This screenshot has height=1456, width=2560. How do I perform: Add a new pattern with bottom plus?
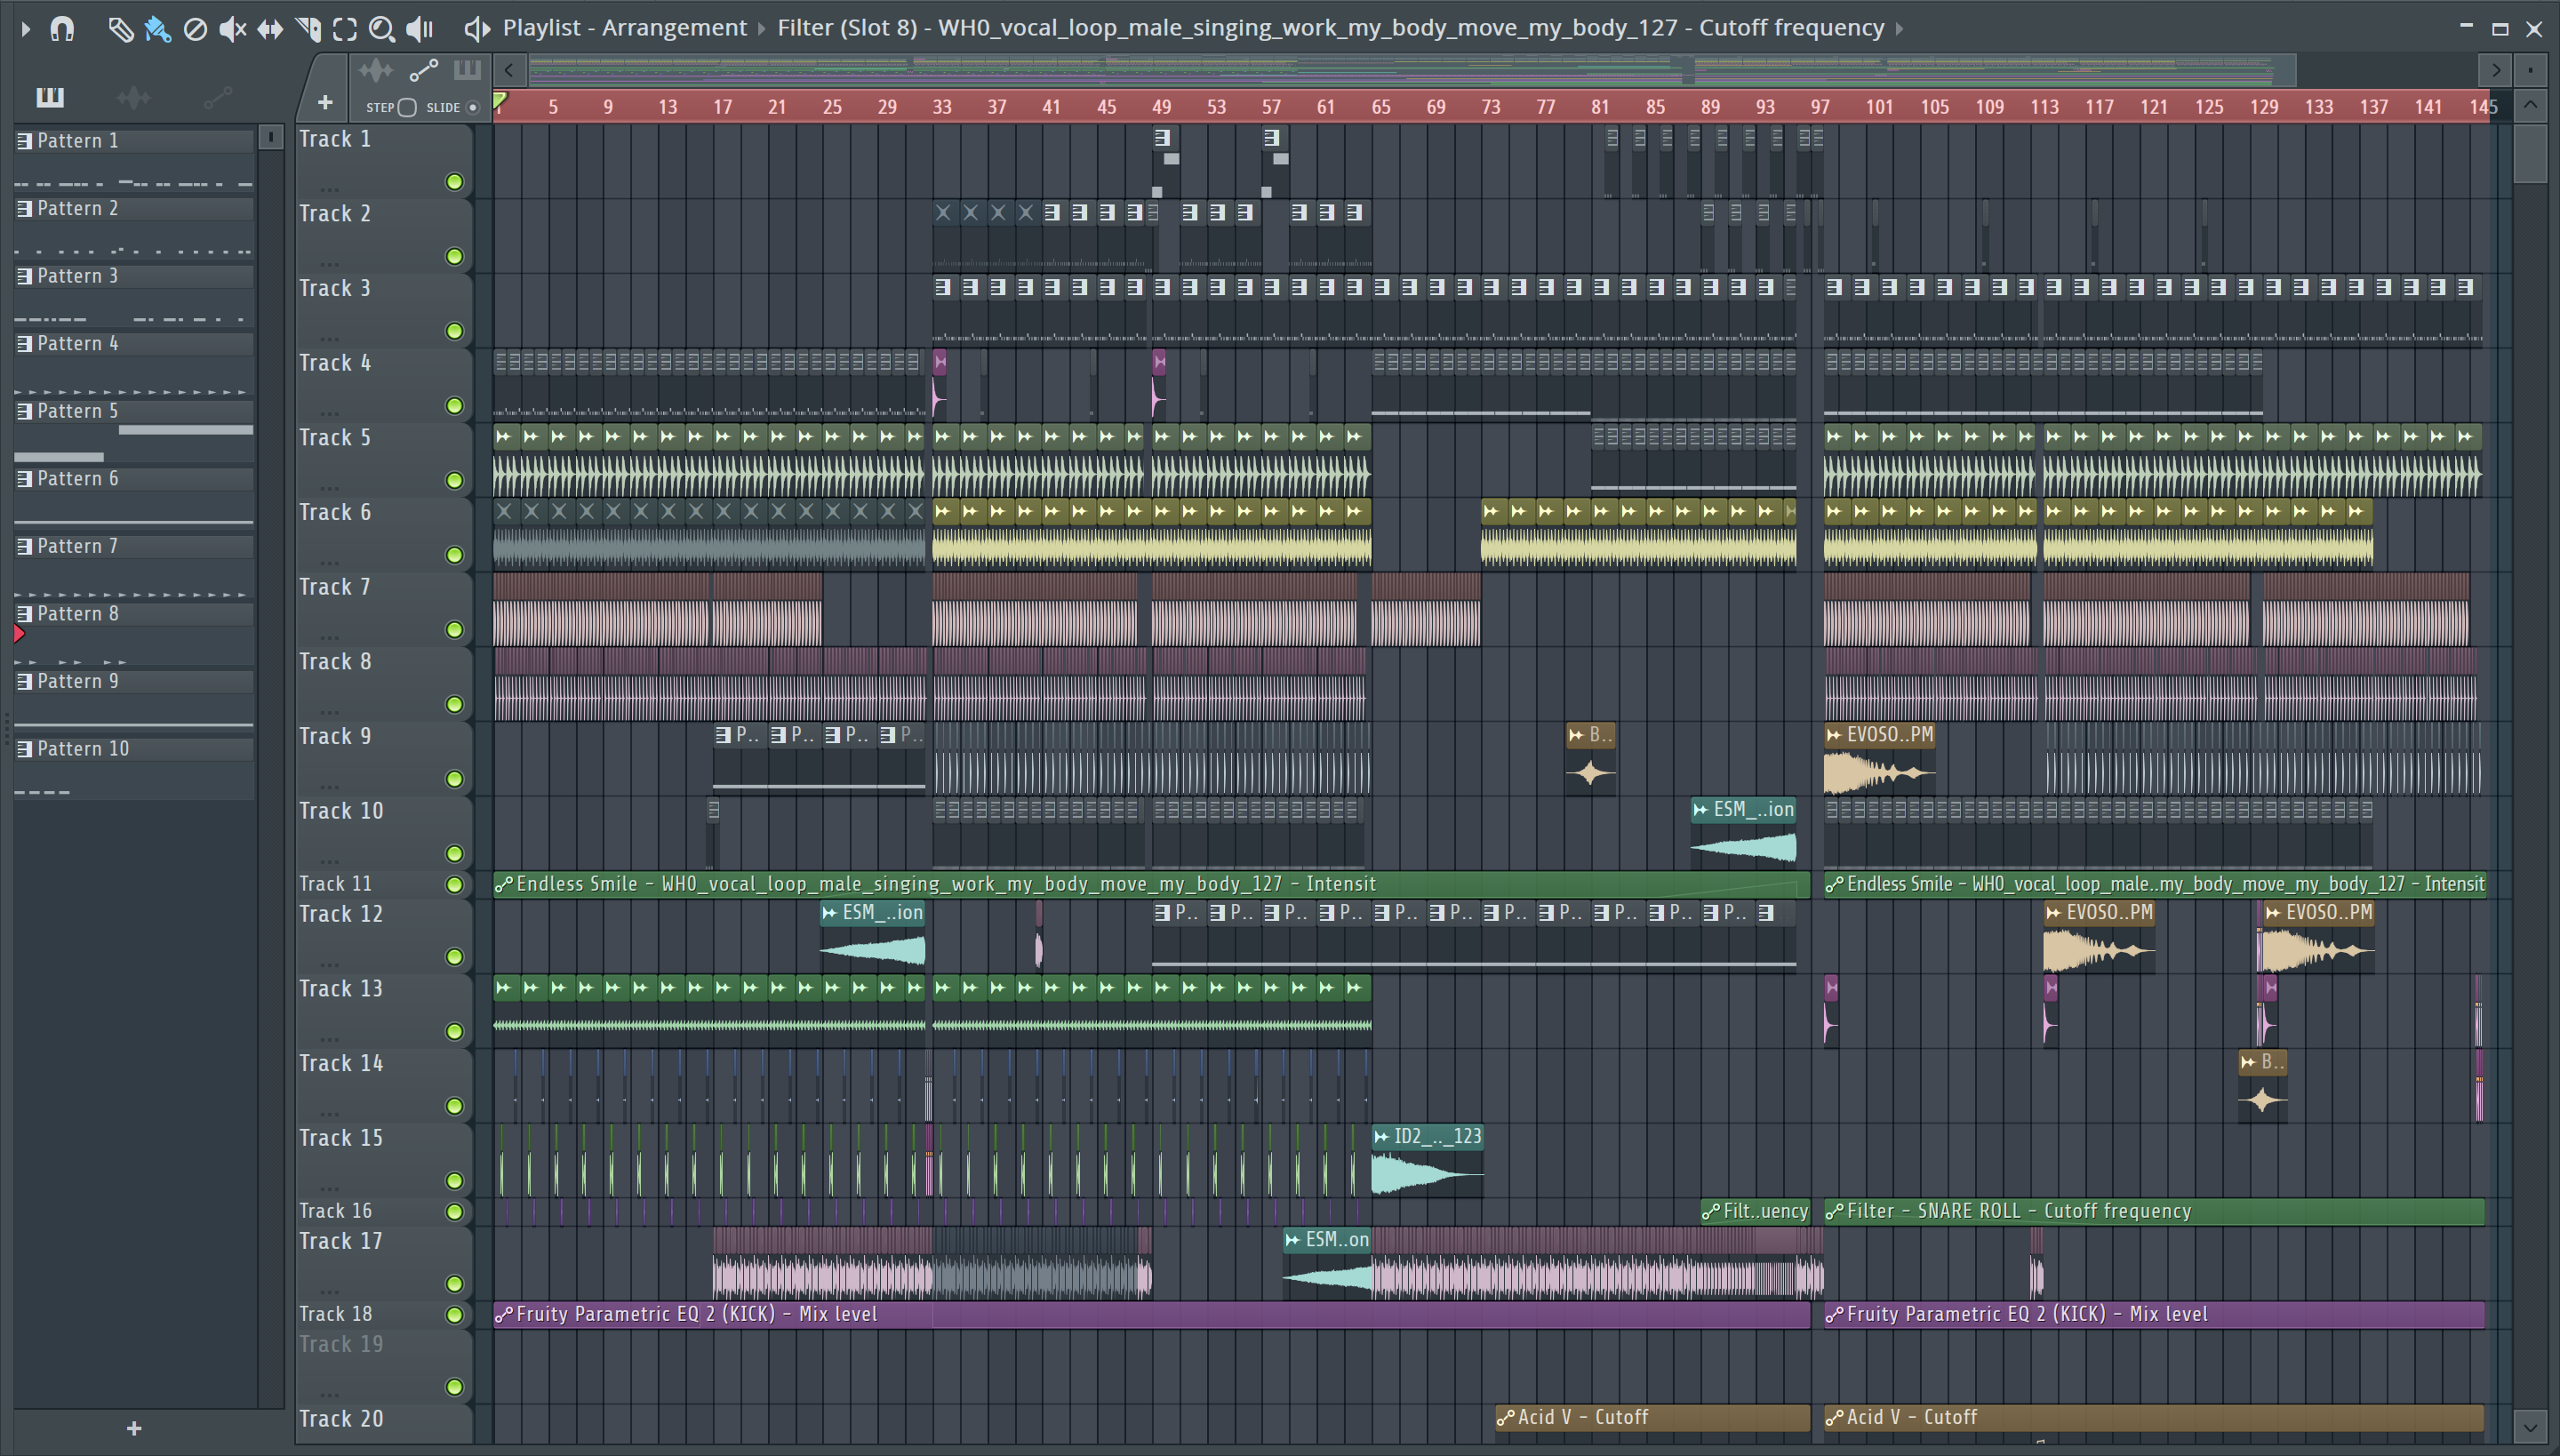click(134, 1428)
